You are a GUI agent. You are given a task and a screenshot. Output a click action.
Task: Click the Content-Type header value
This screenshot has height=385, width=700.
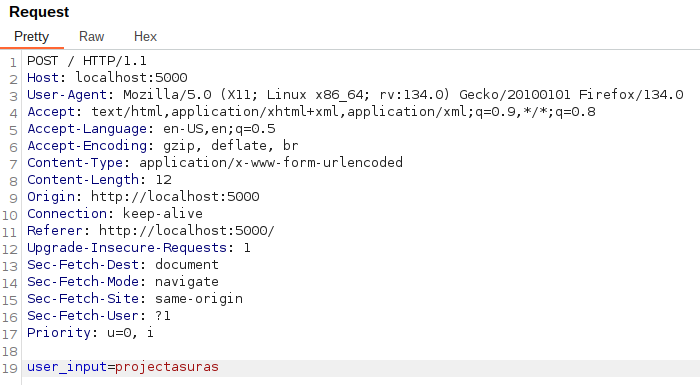(271, 163)
